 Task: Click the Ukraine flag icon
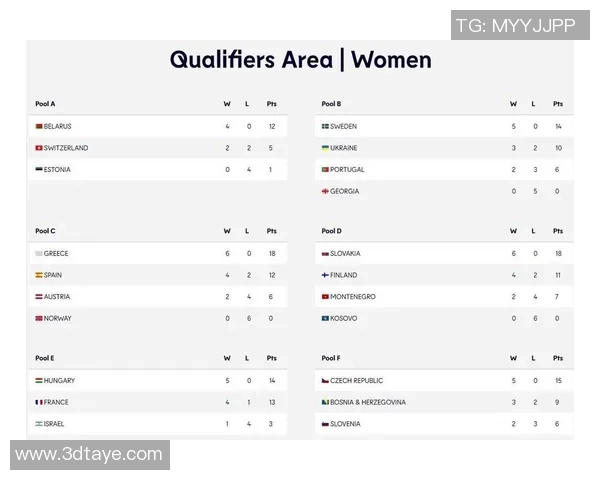[325, 148]
